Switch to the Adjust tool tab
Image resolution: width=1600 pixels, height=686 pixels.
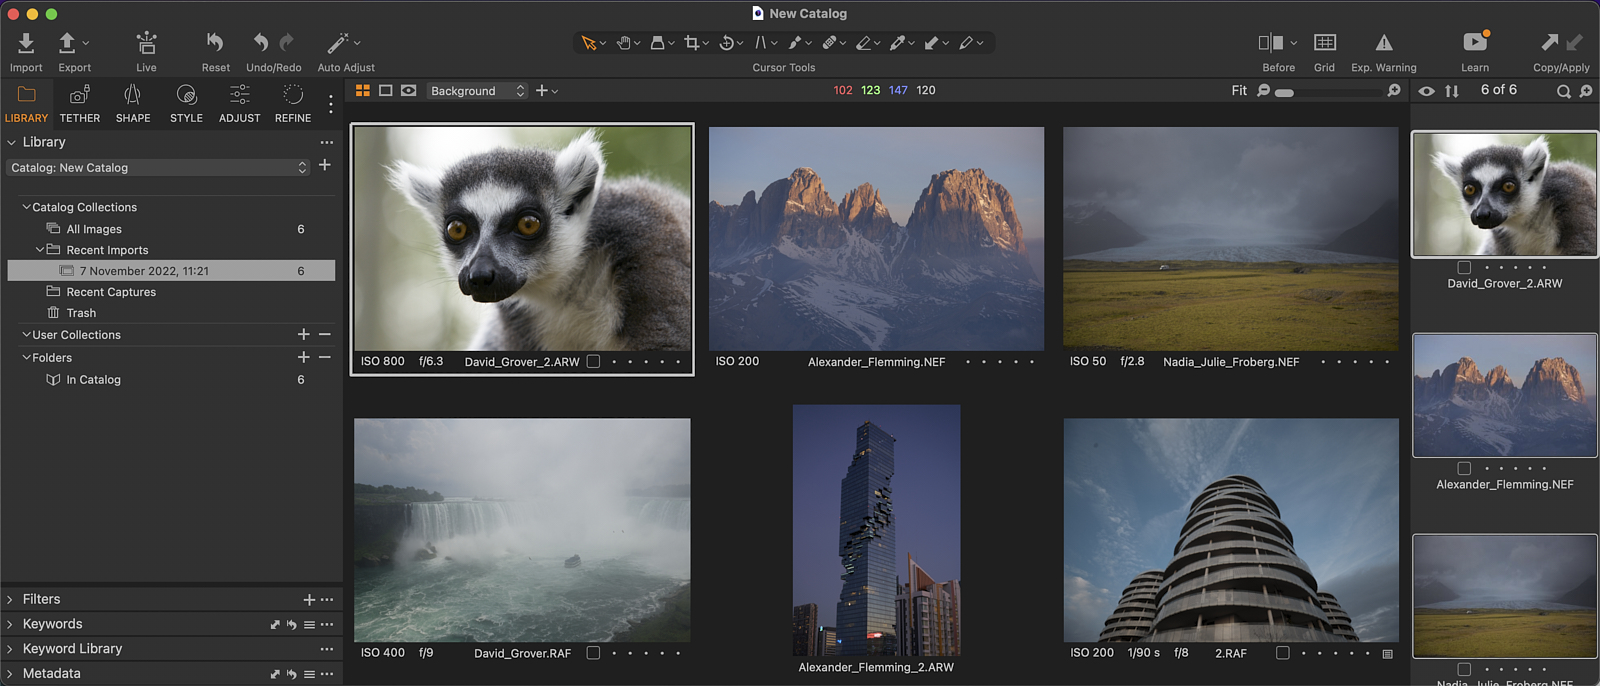pos(239,104)
